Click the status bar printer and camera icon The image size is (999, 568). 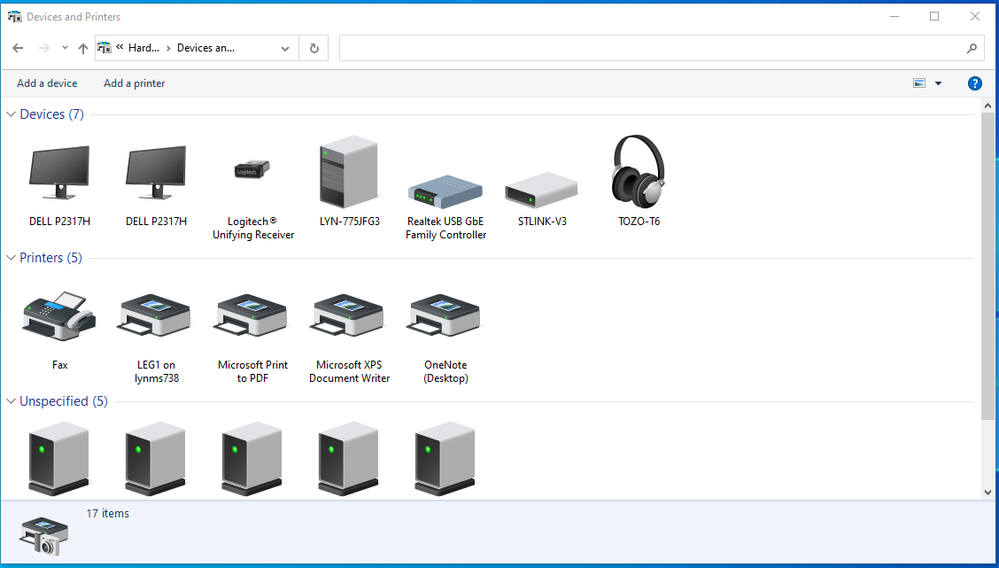point(45,536)
